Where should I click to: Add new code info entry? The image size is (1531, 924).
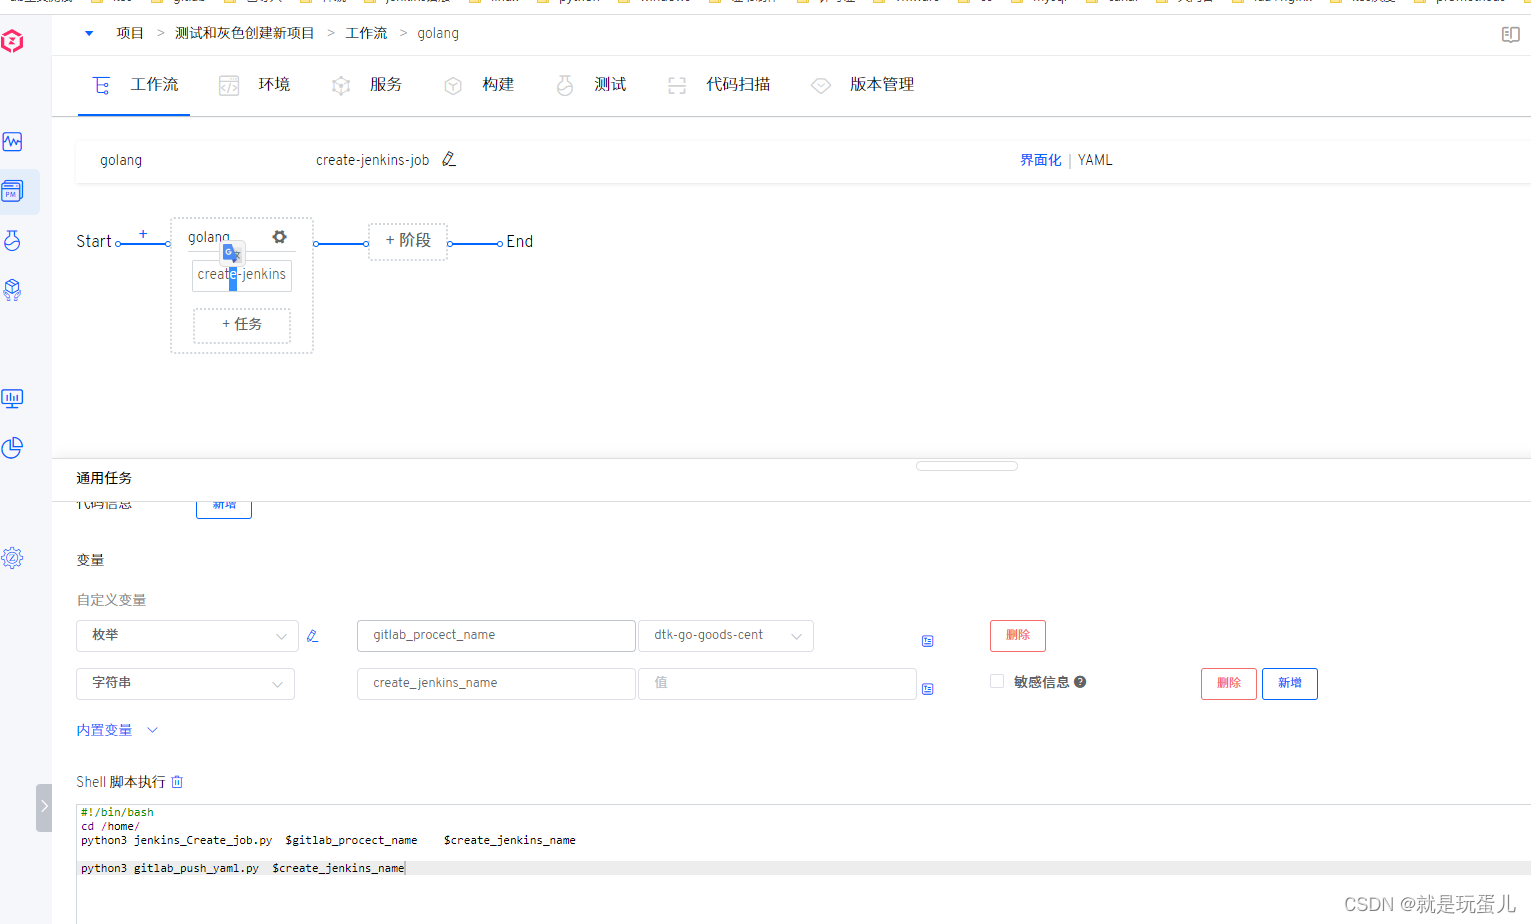224,508
